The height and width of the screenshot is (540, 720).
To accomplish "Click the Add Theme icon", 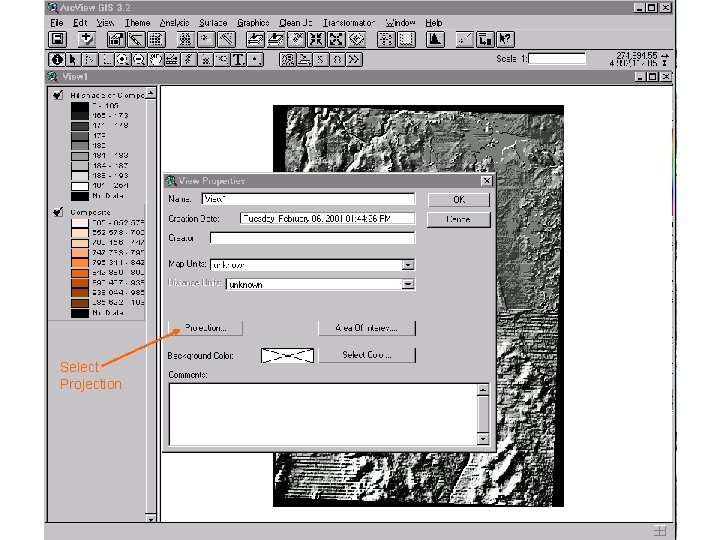I will pos(86,39).
